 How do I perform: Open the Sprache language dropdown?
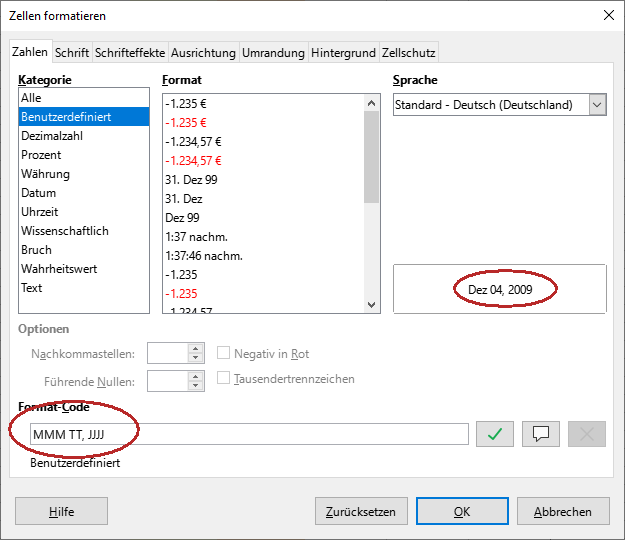point(597,105)
